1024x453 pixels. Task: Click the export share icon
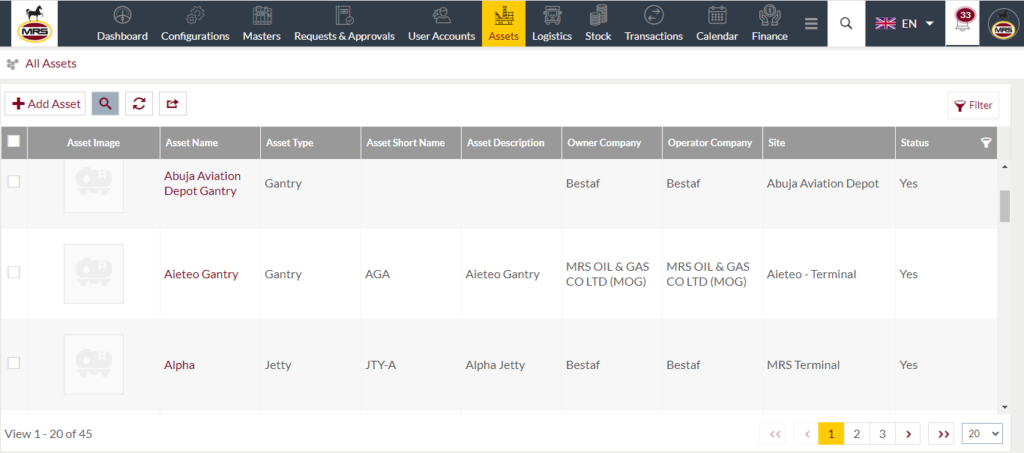click(x=173, y=104)
